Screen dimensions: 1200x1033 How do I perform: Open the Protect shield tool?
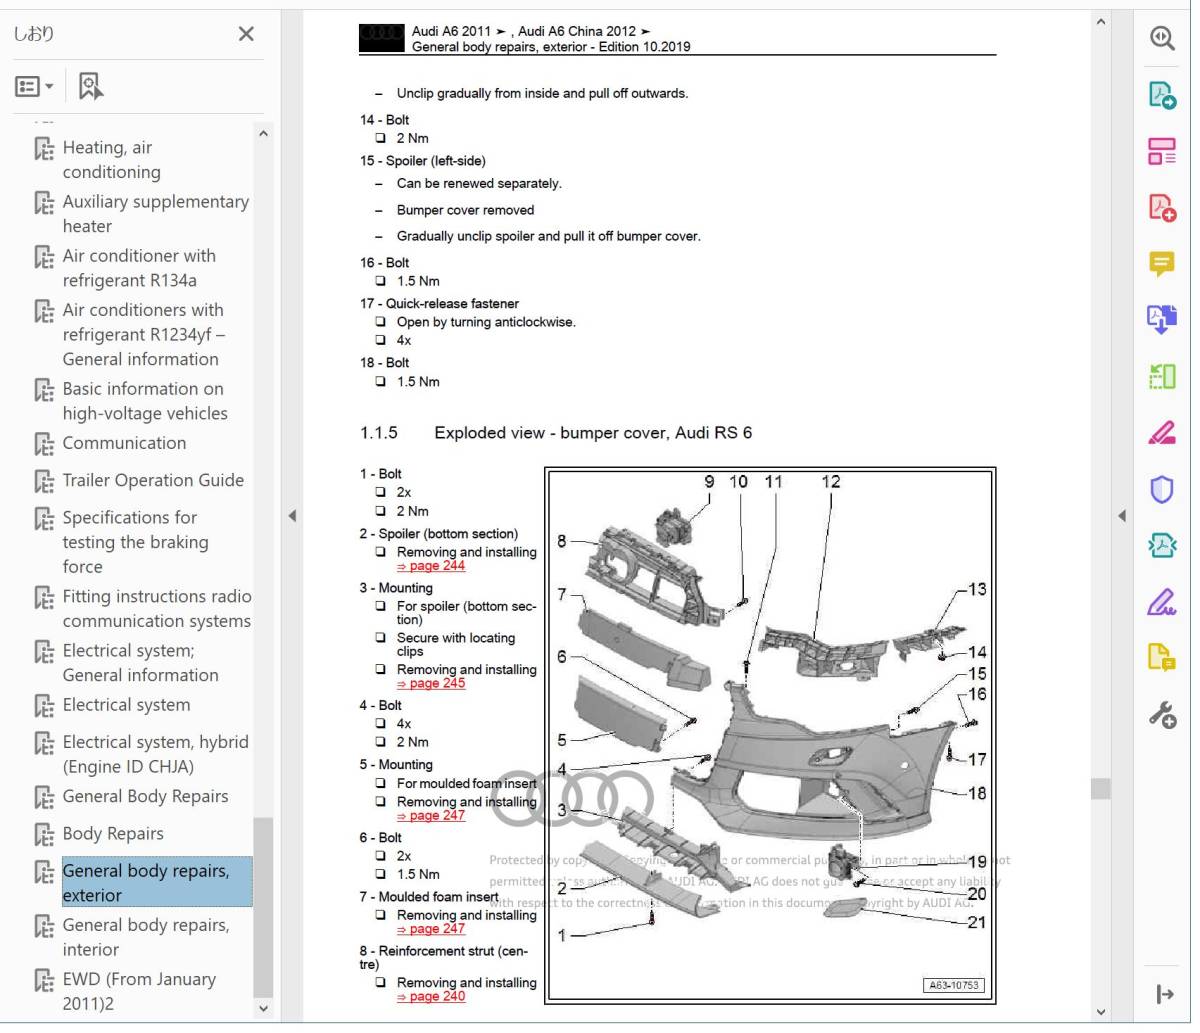click(1161, 490)
